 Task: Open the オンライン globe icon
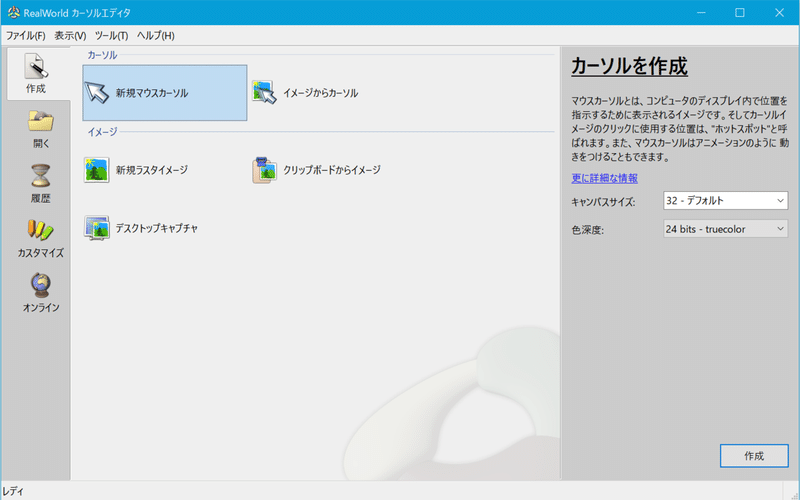pyautogui.click(x=40, y=285)
